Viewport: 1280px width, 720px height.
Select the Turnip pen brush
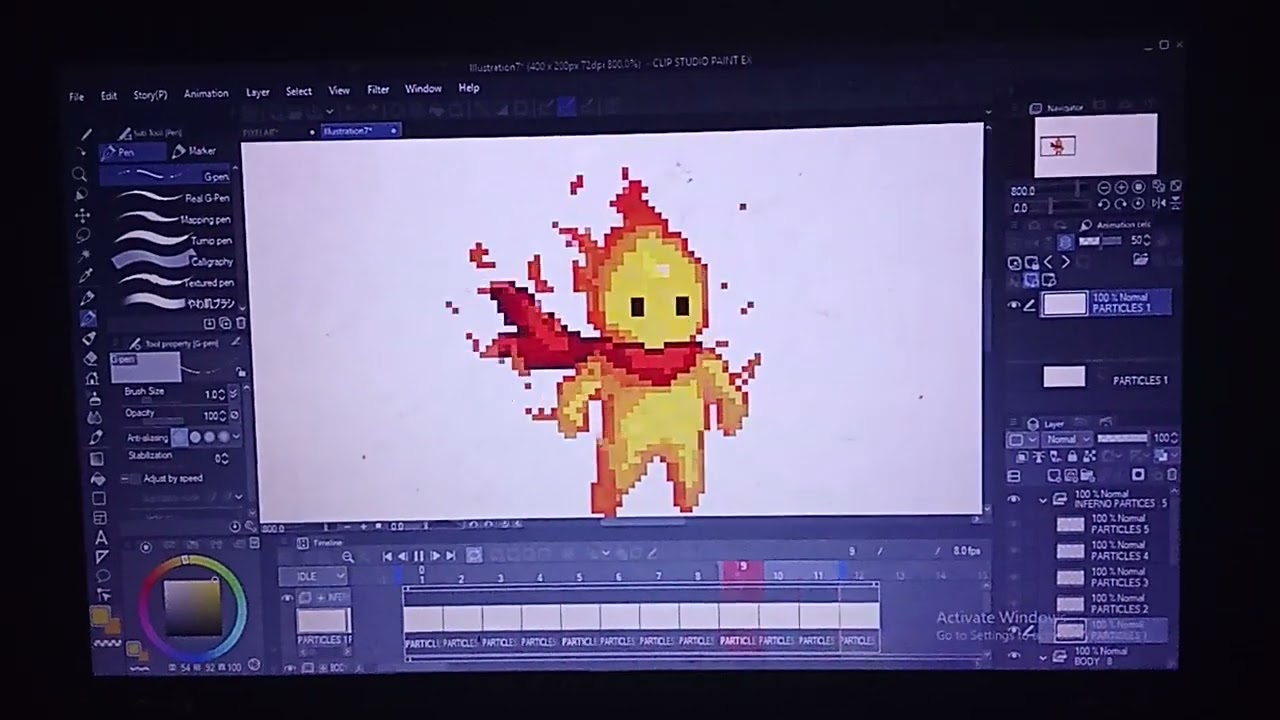[170, 240]
